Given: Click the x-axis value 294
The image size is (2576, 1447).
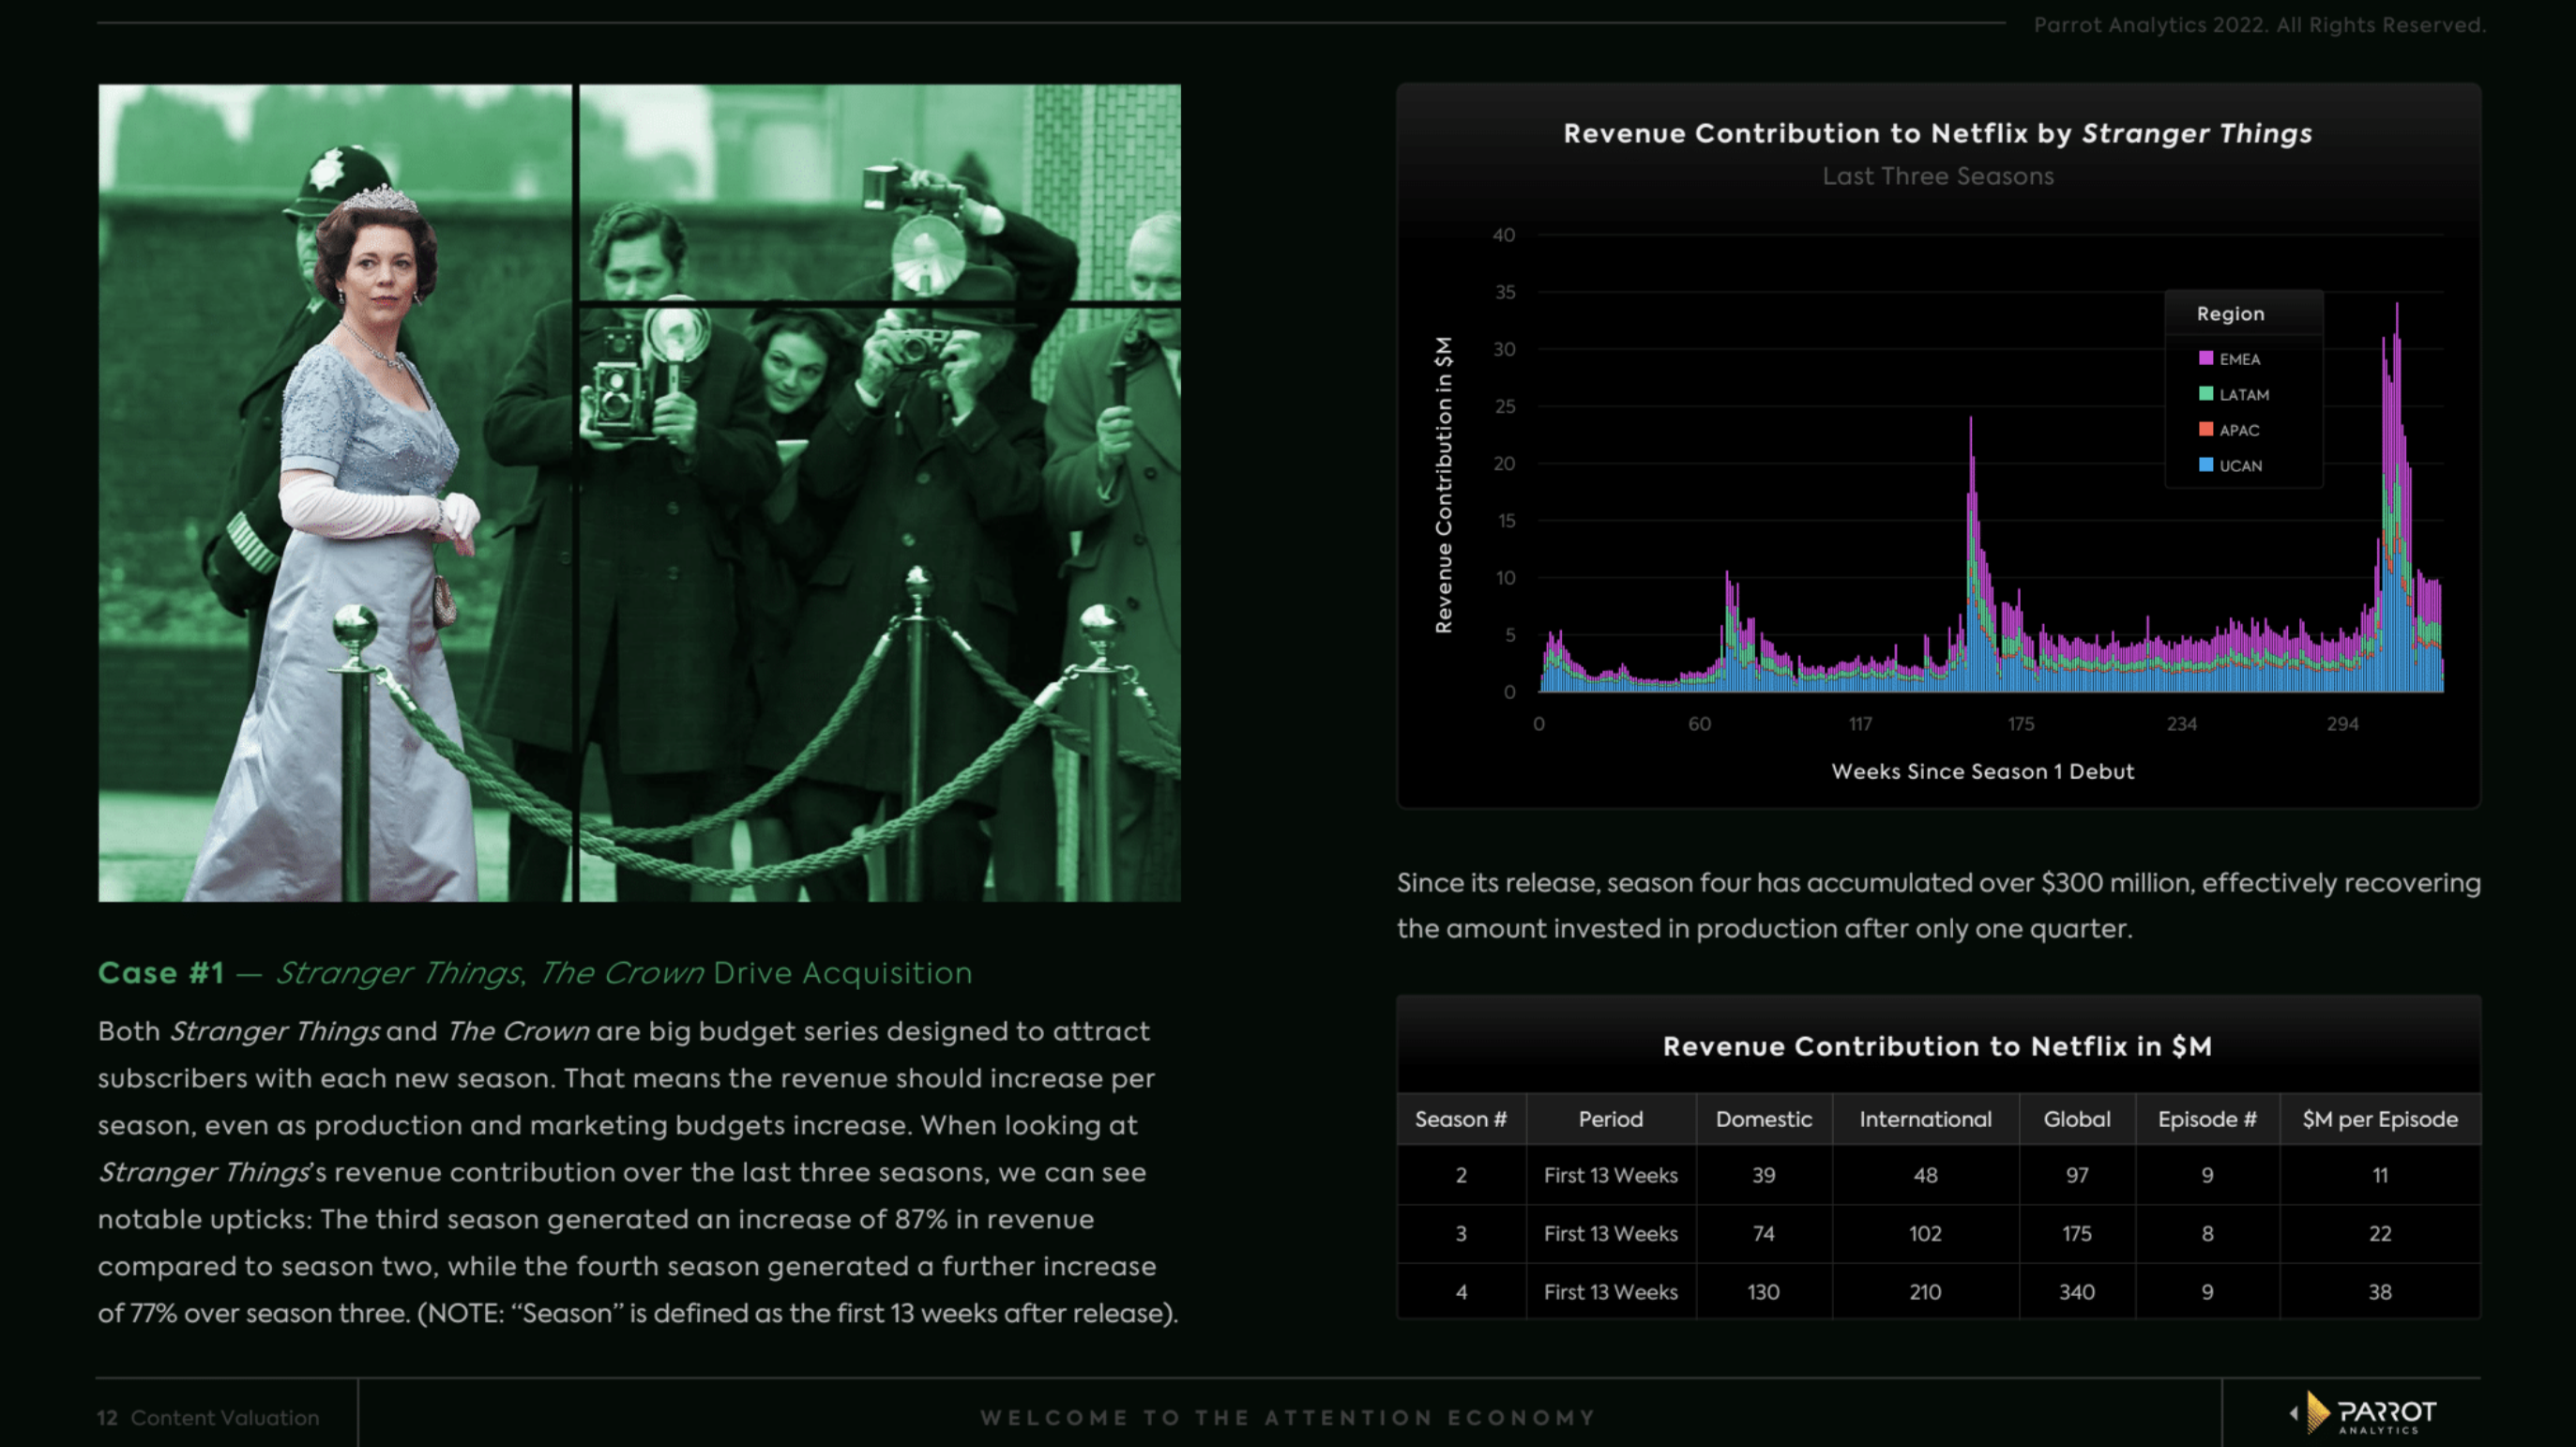Looking at the screenshot, I should [x=2342, y=724].
